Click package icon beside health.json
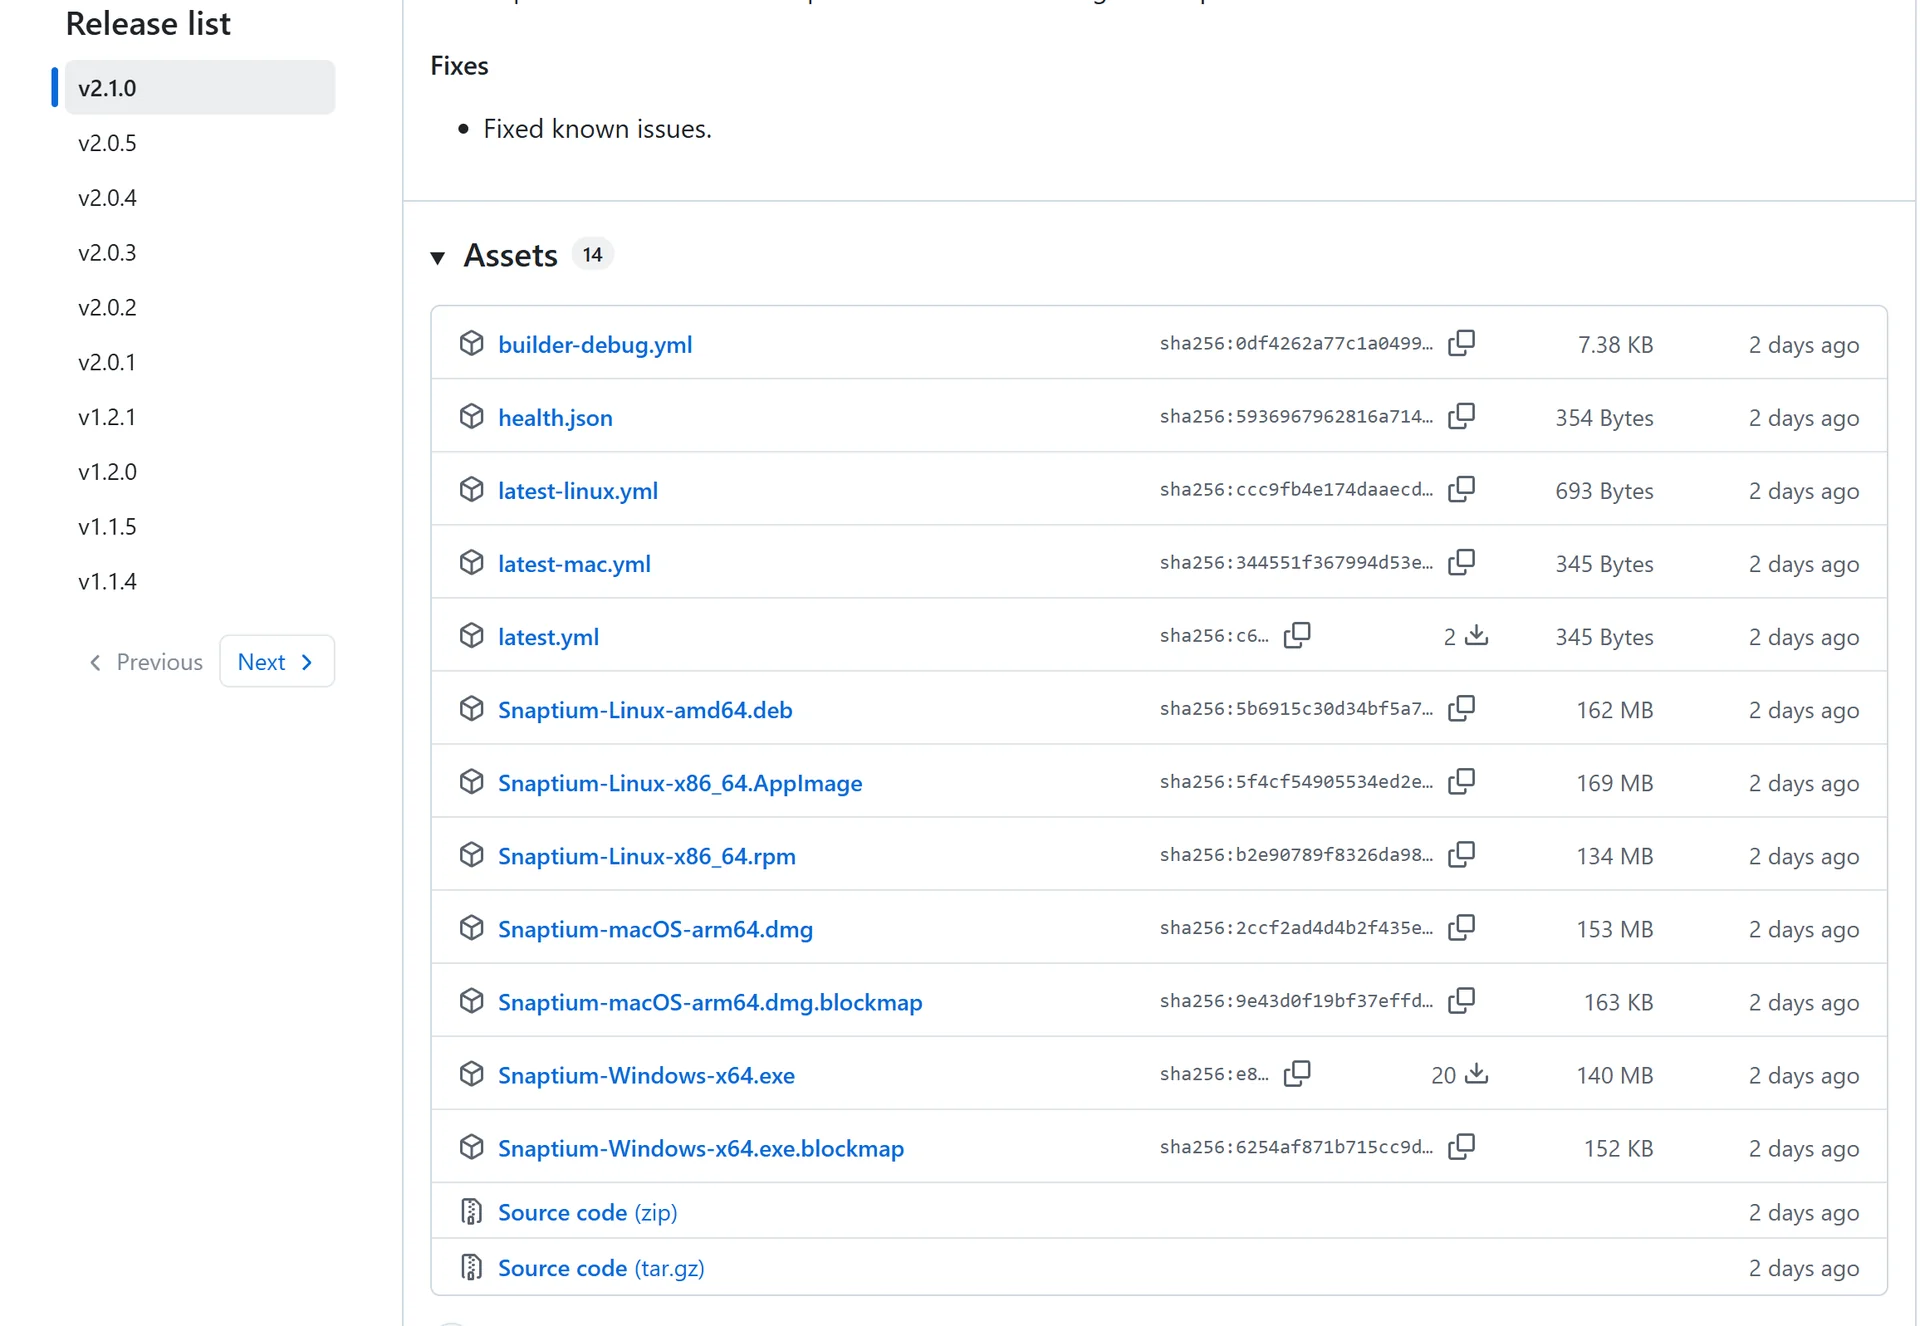Image resolution: width=1920 pixels, height=1326 pixels. point(471,416)
